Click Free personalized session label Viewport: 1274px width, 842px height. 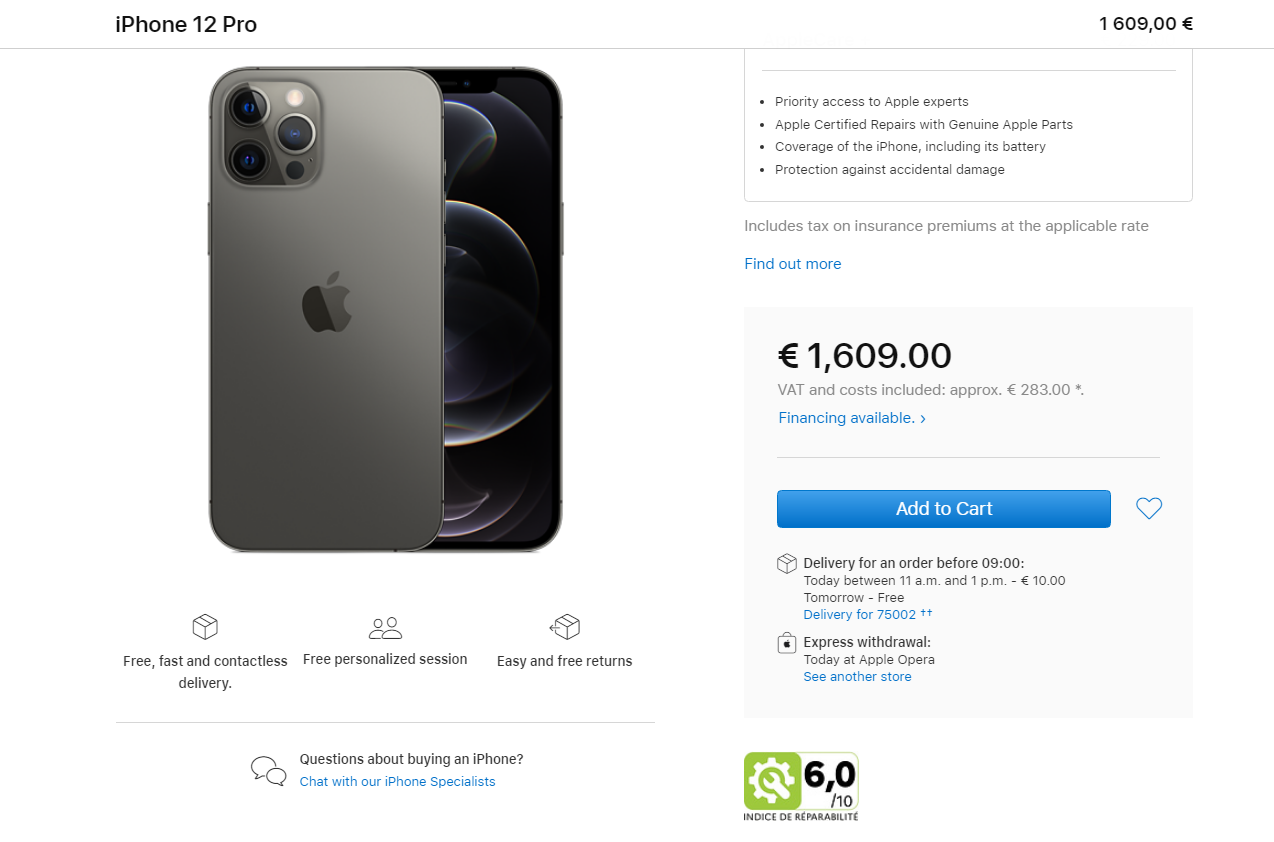pyautogui.click(x=385, y=659)
